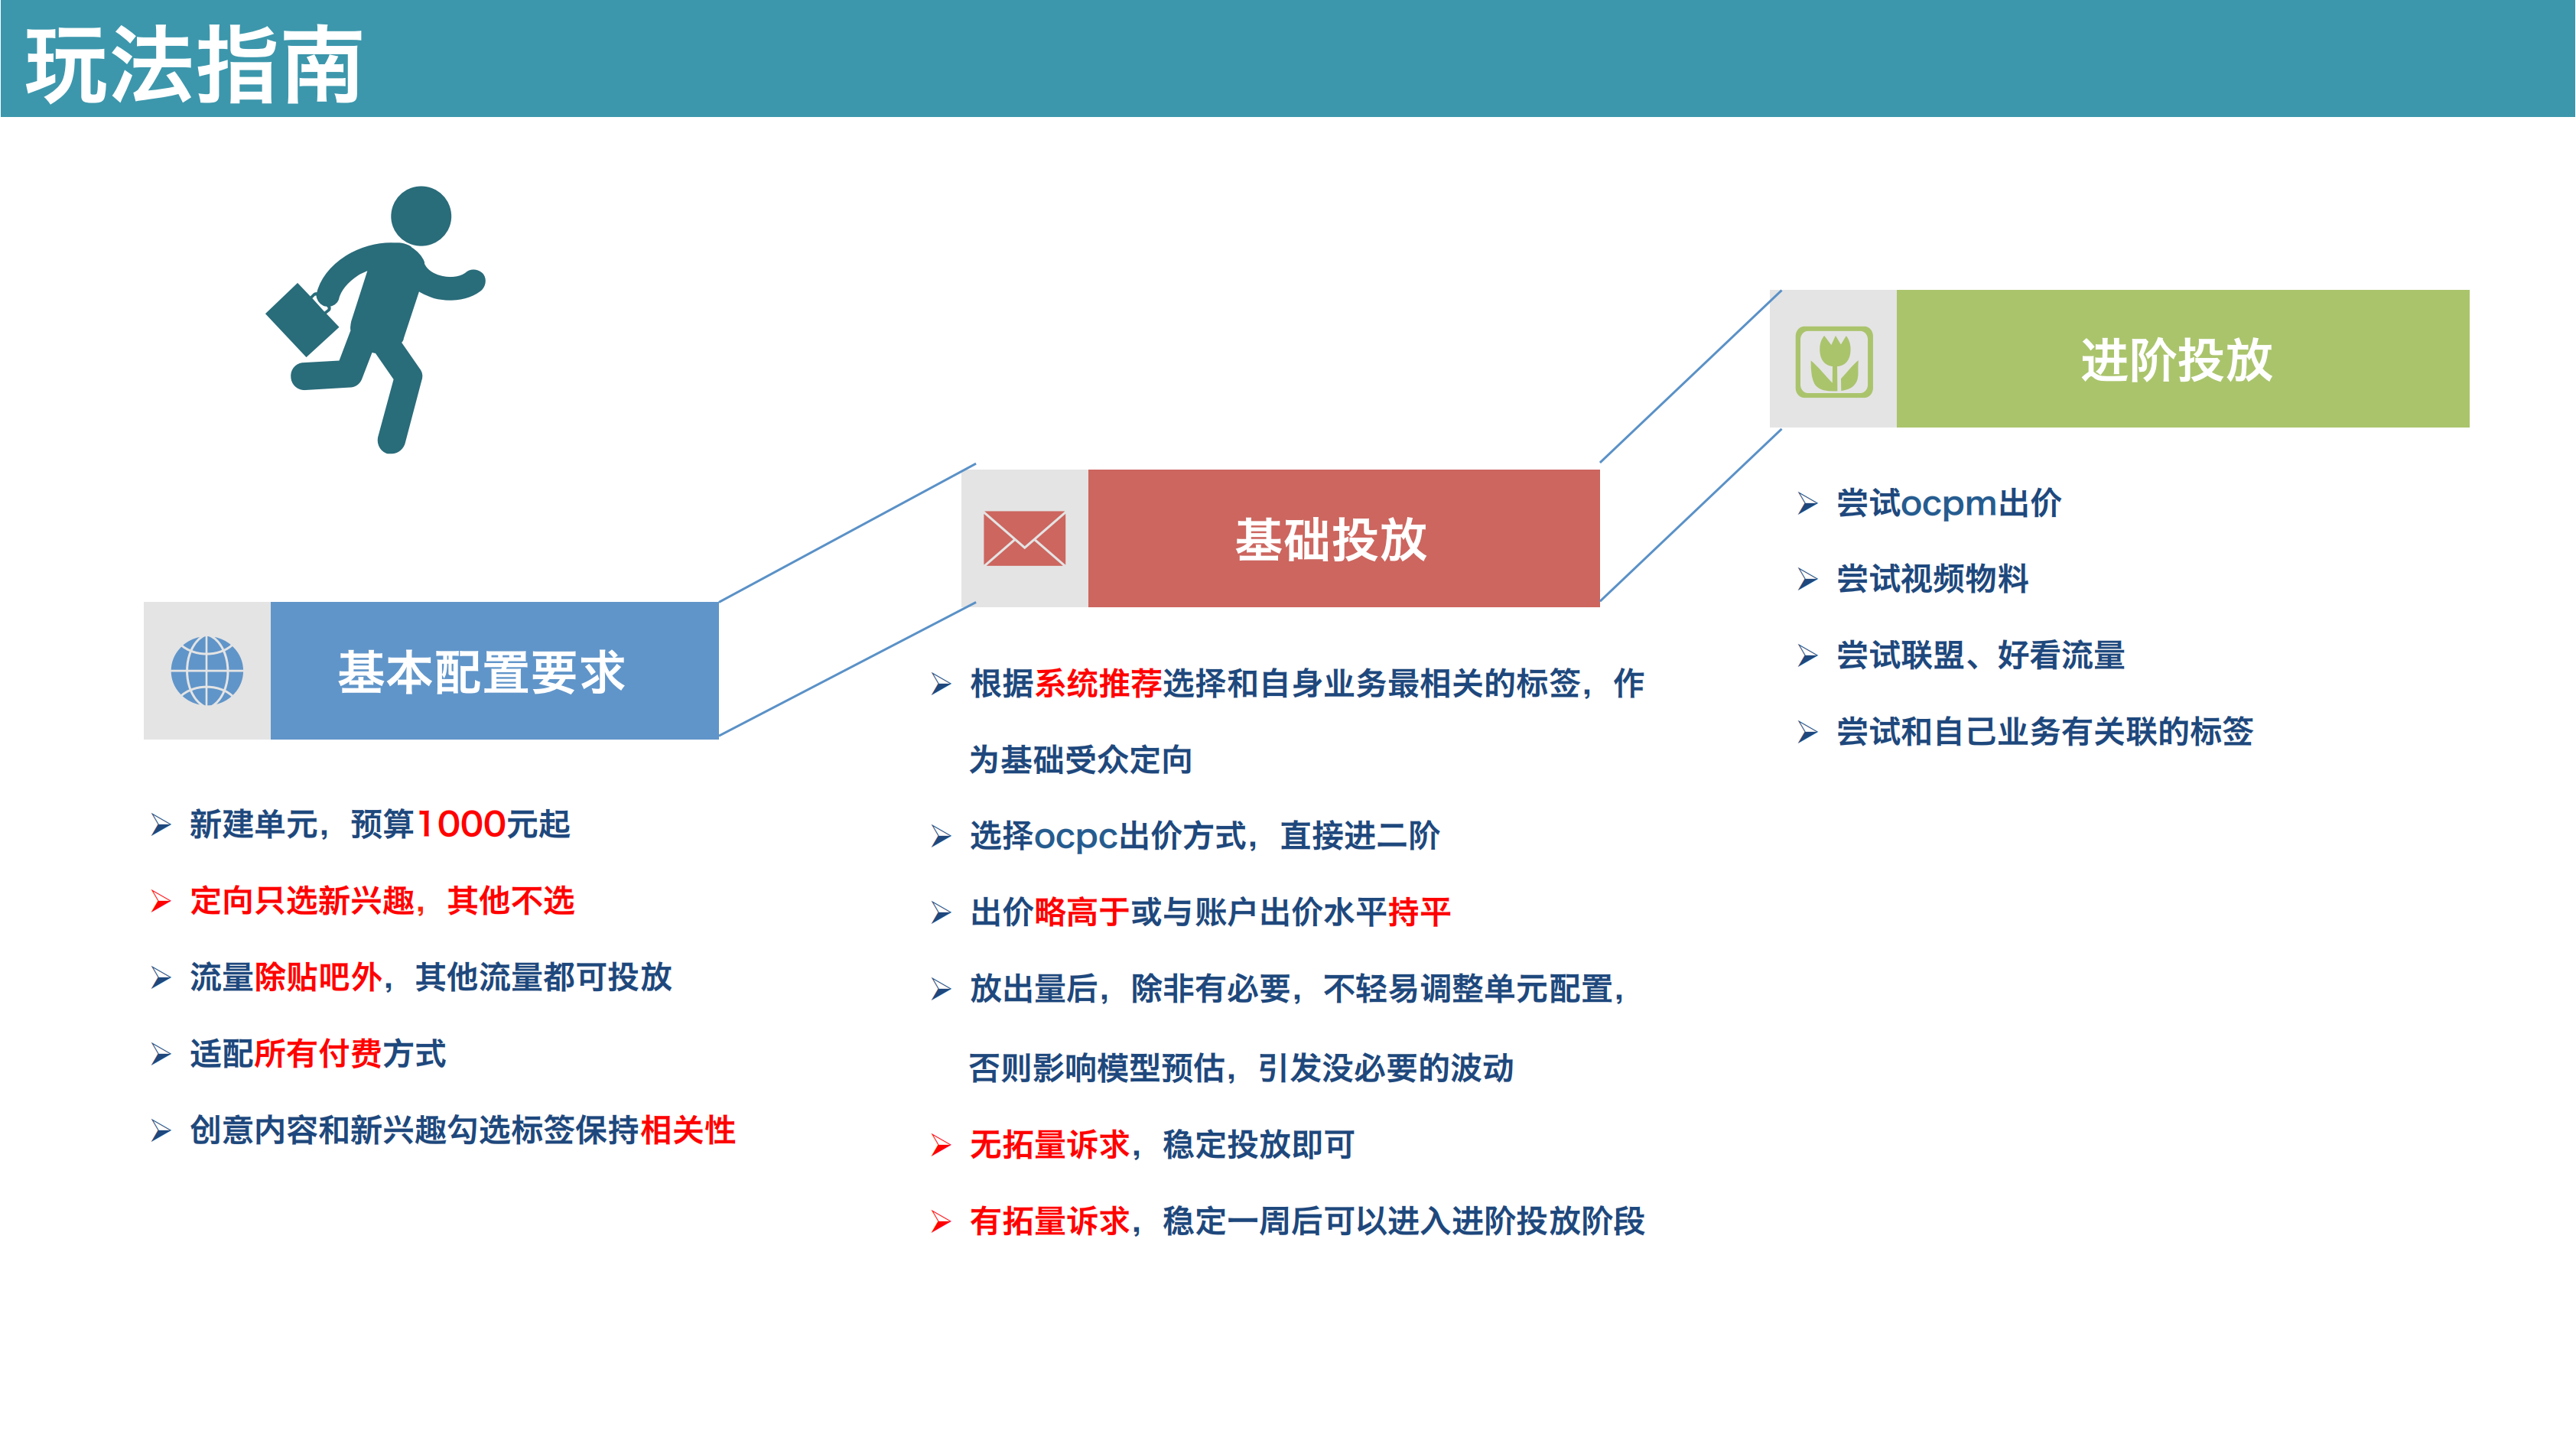Image resolution: width=2576 pixels, height=1447 pixels.
Task: Click the 适配所有付费方式 bullet text
Action: [318, 1054]
